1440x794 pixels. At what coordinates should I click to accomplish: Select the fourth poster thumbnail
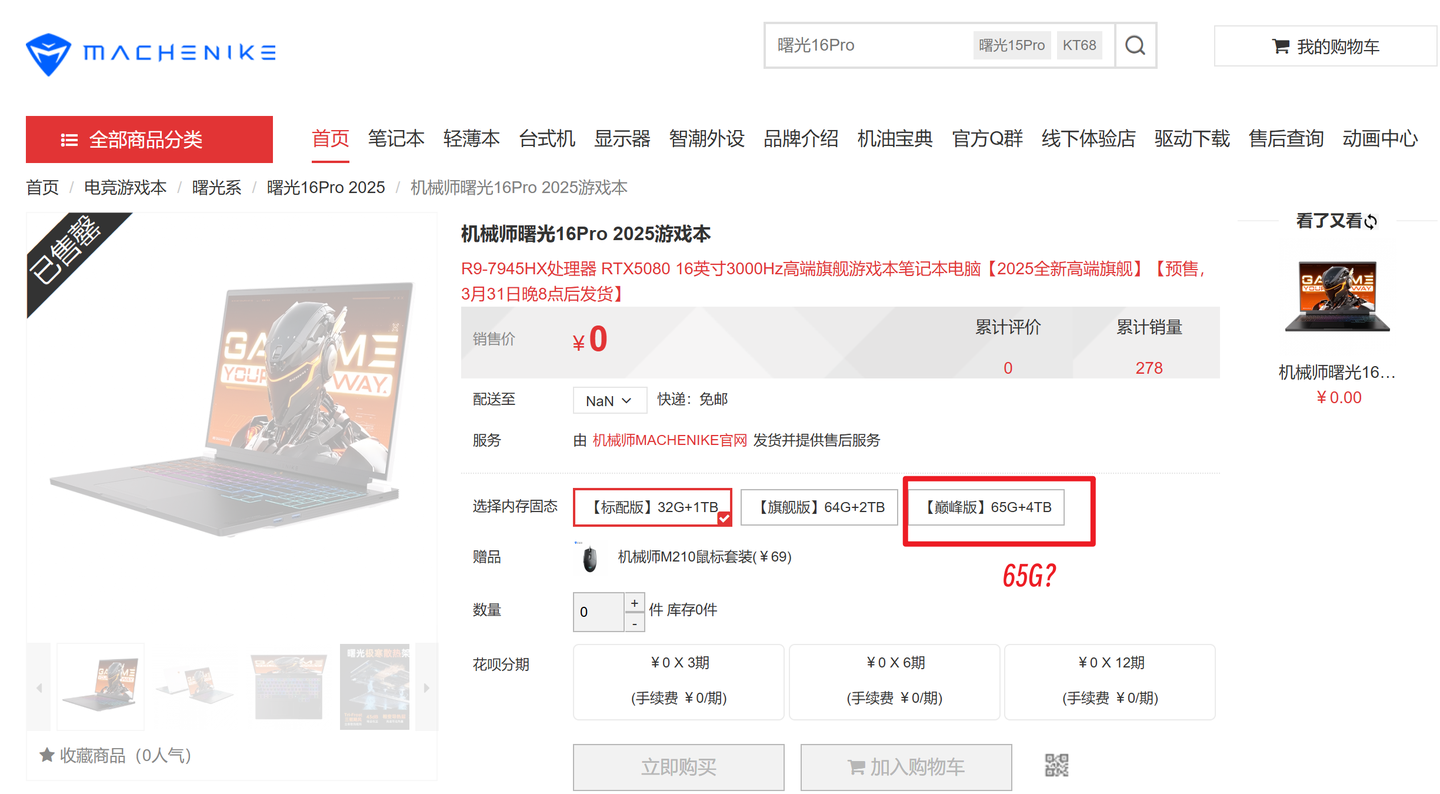pos(375,687)
